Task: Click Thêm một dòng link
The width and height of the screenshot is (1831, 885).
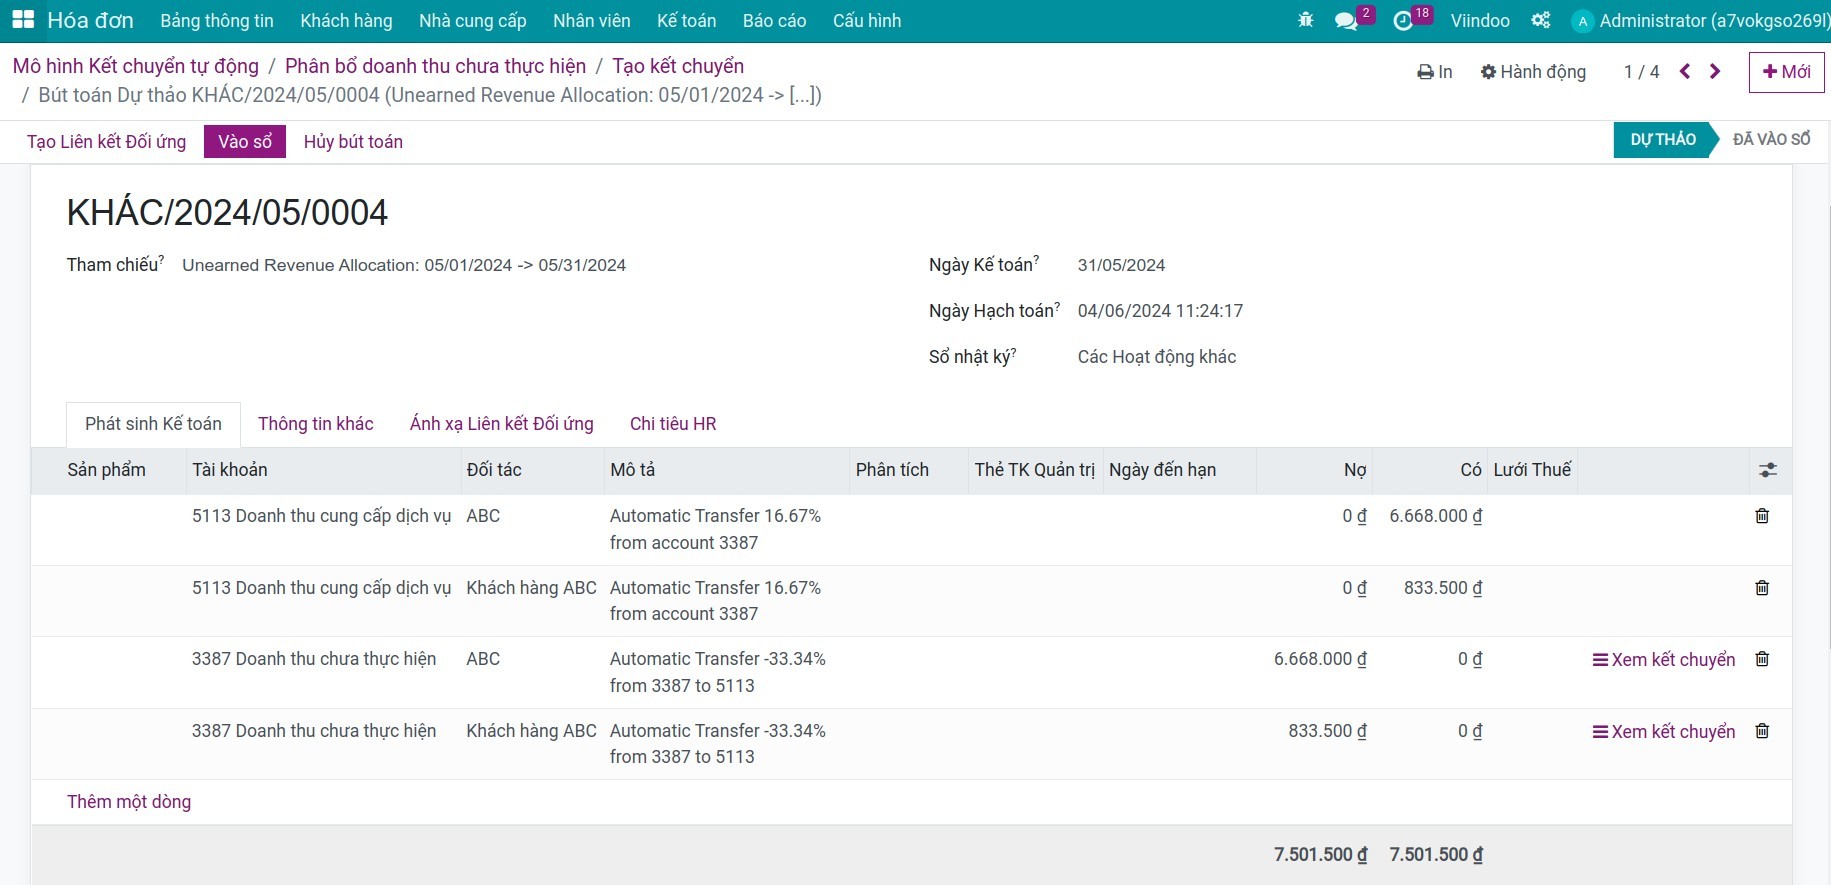Action: [x=129, y=802]
